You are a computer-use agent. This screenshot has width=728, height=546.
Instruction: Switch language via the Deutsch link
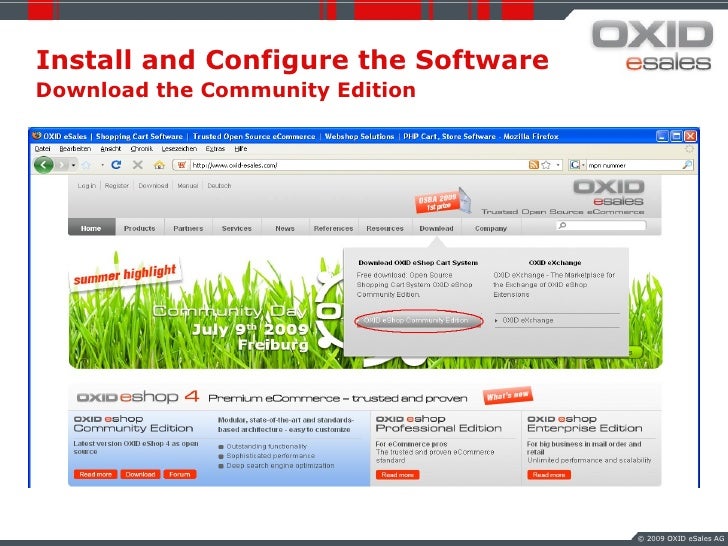coord(219,186)
